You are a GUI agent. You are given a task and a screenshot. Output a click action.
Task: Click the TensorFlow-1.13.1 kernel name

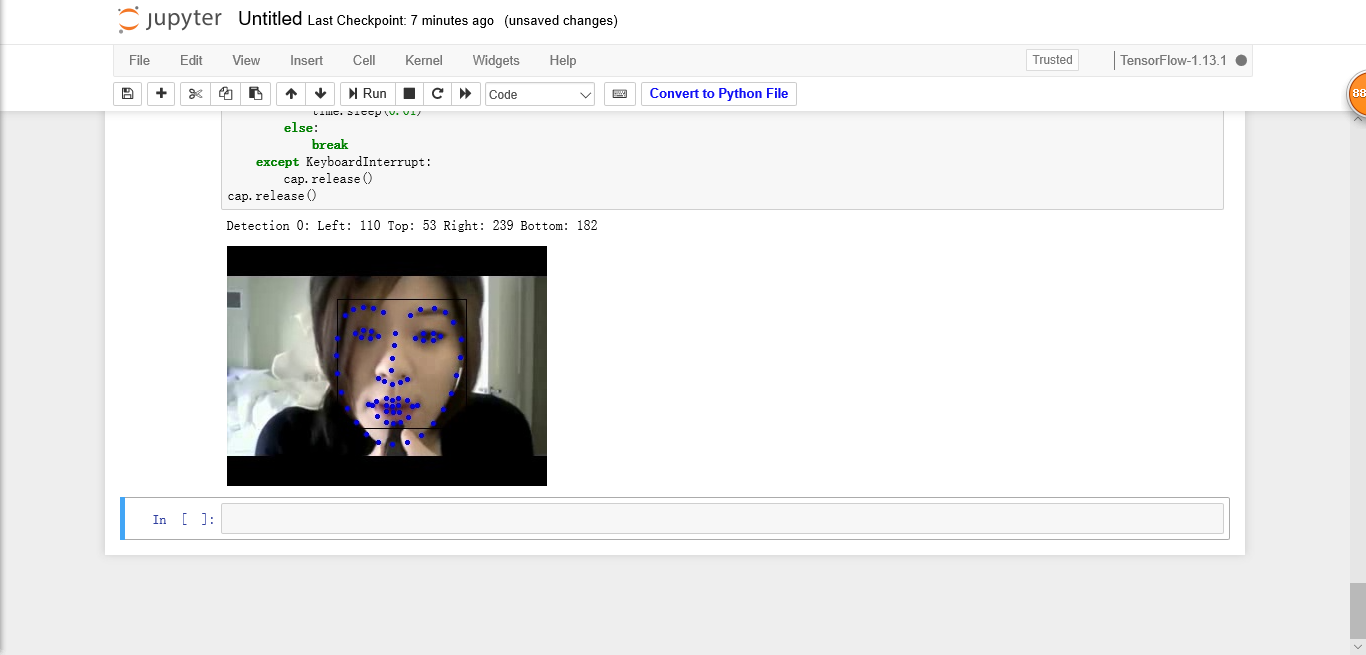tap(1173, 60)
